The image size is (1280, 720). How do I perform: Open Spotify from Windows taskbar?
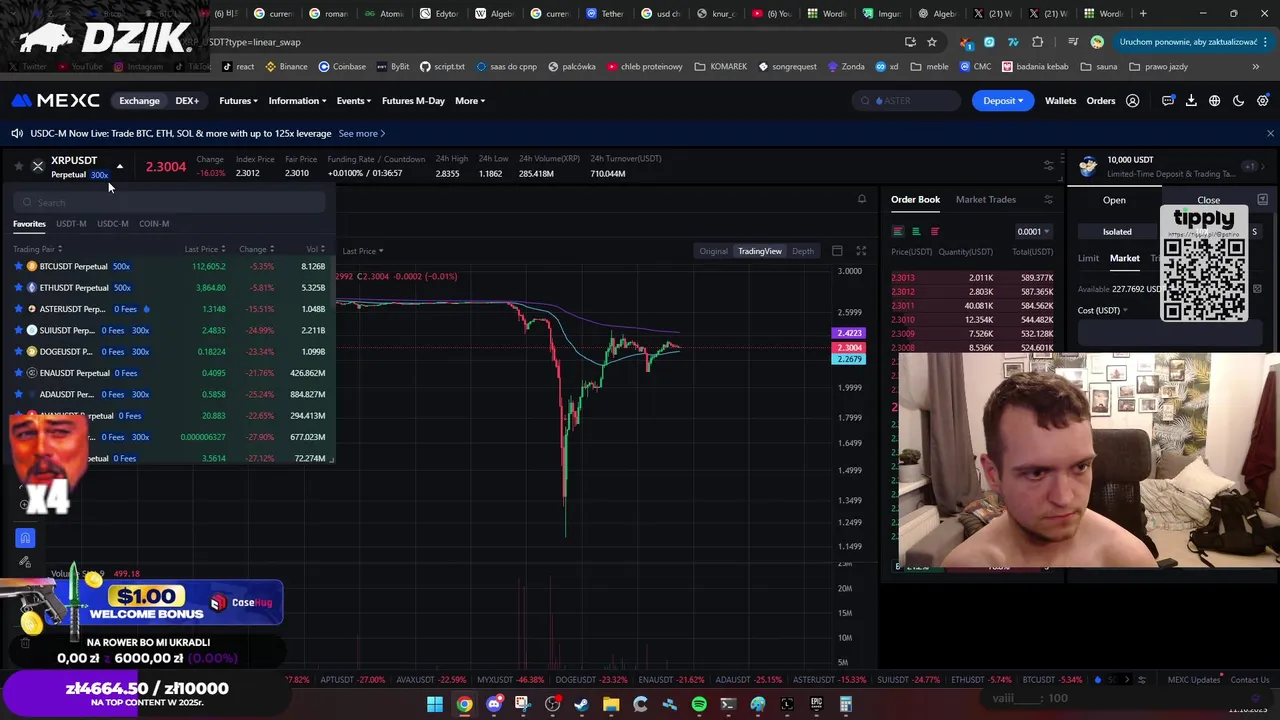(699, 704)
